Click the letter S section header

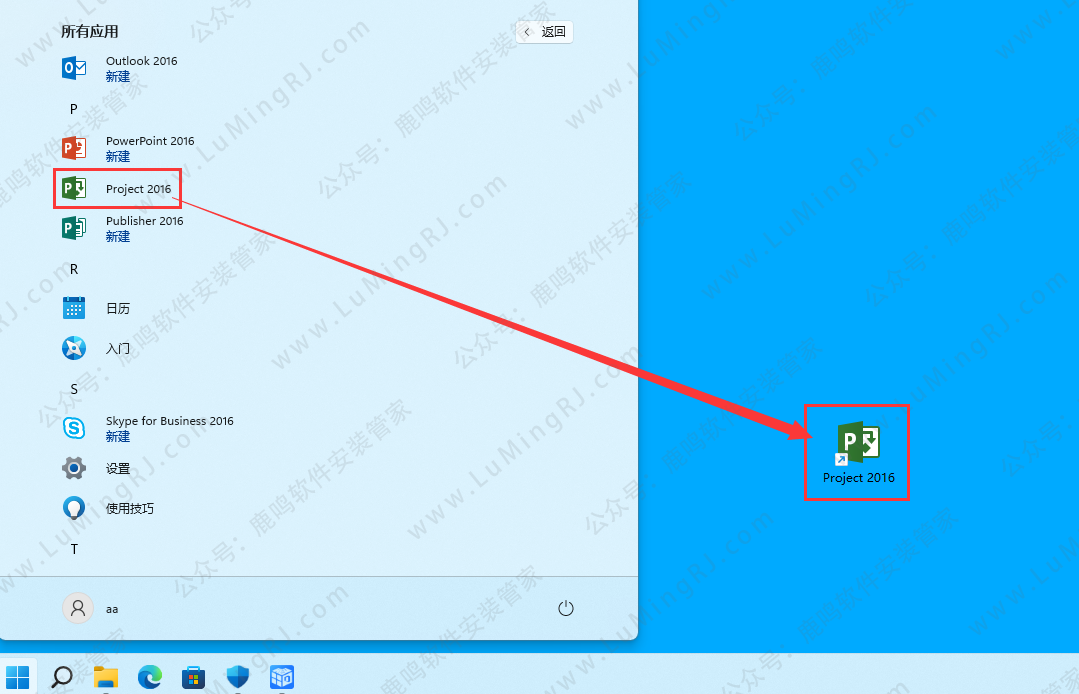coord(74,388)
